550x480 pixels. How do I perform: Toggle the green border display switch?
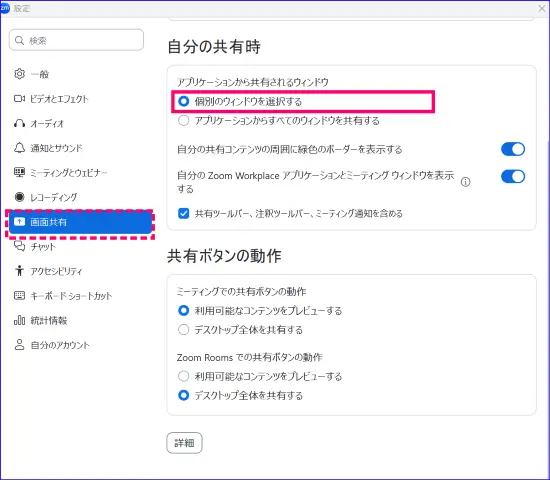[513, 149]
